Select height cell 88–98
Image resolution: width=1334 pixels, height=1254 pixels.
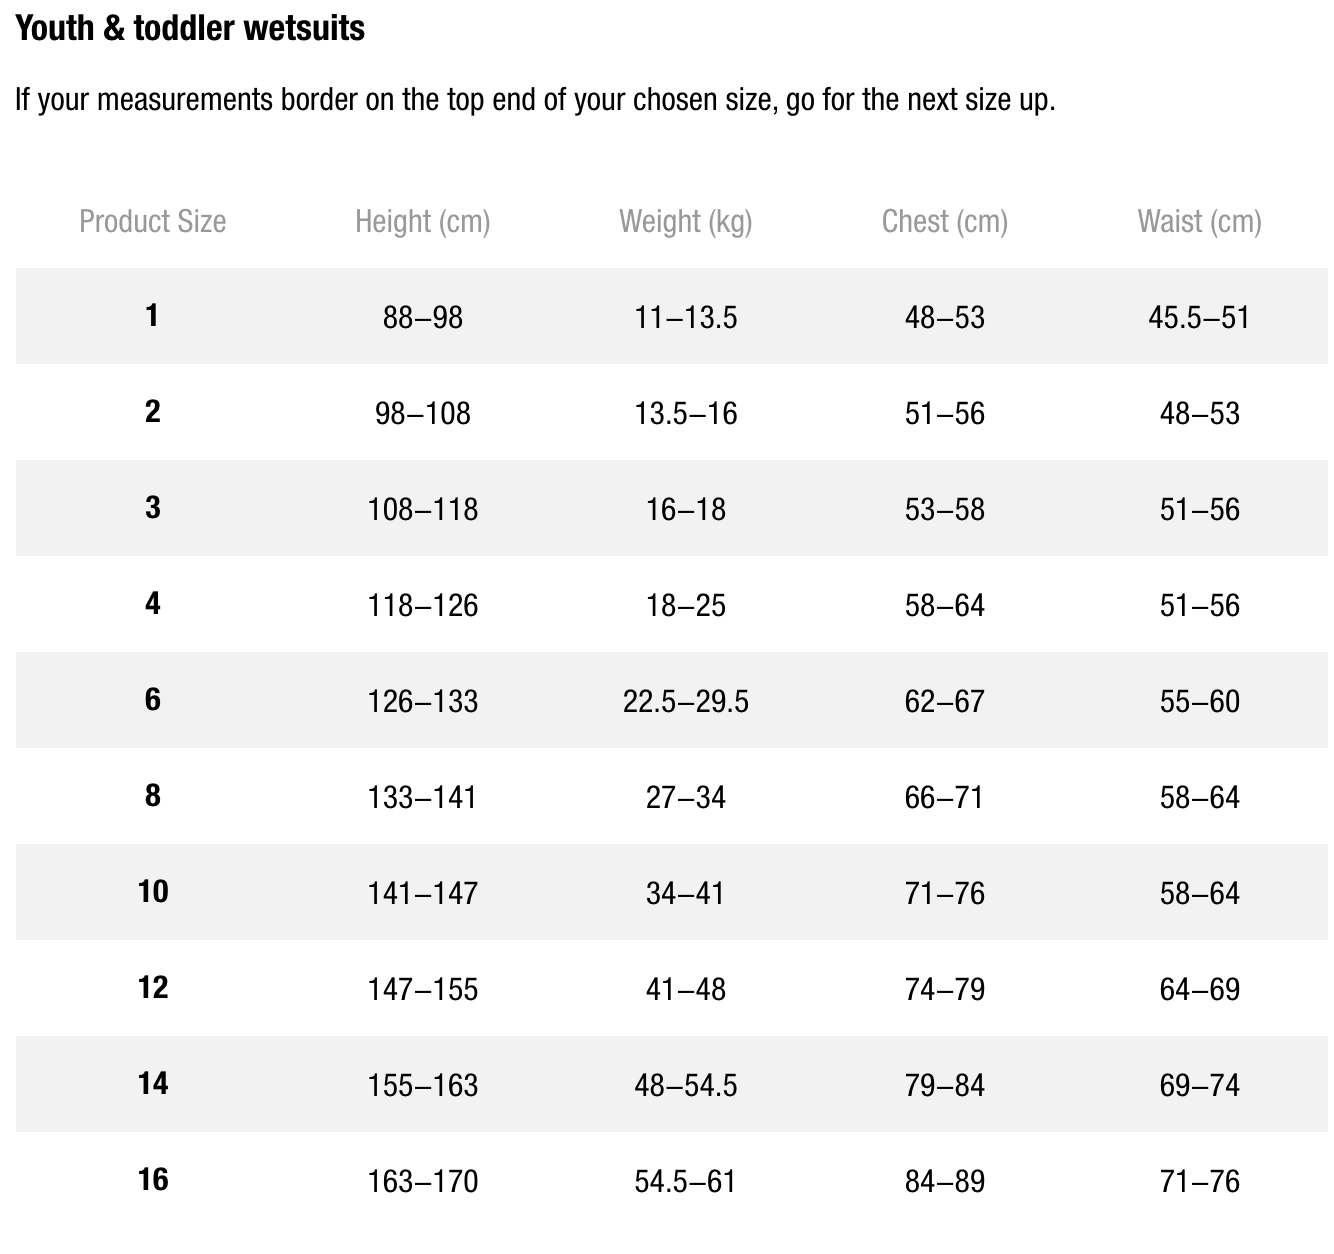(423, 318)
